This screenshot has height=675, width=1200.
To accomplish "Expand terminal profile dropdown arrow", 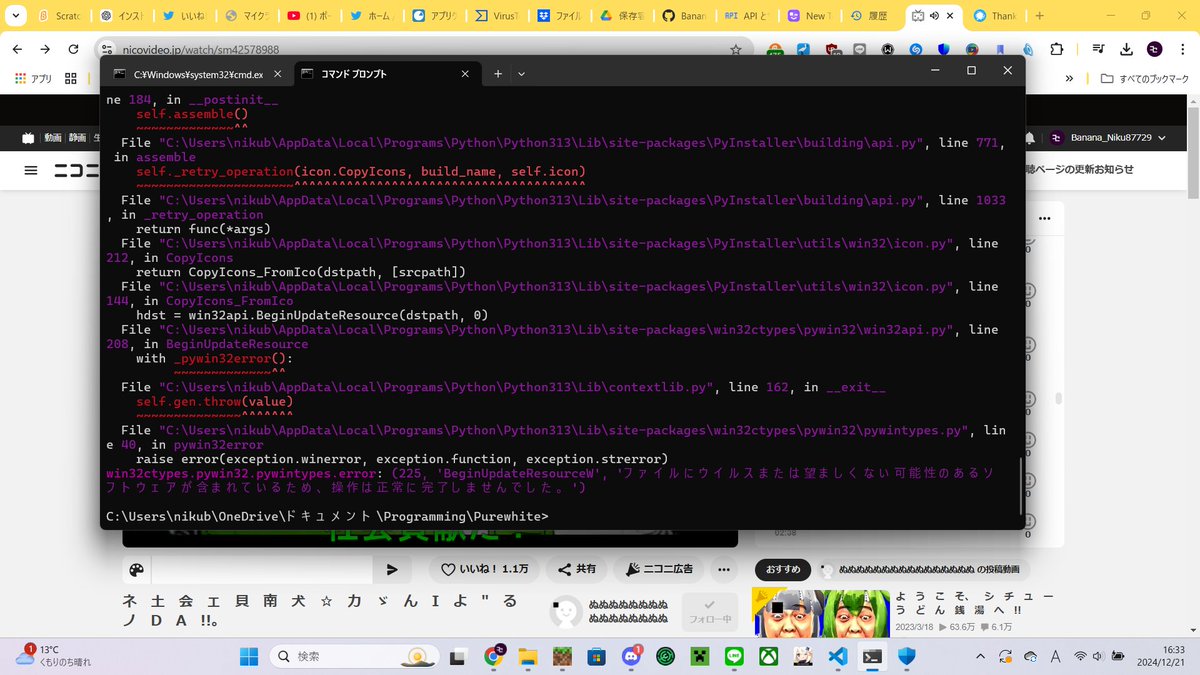I will pyautogui.click(x=521, y=73).
